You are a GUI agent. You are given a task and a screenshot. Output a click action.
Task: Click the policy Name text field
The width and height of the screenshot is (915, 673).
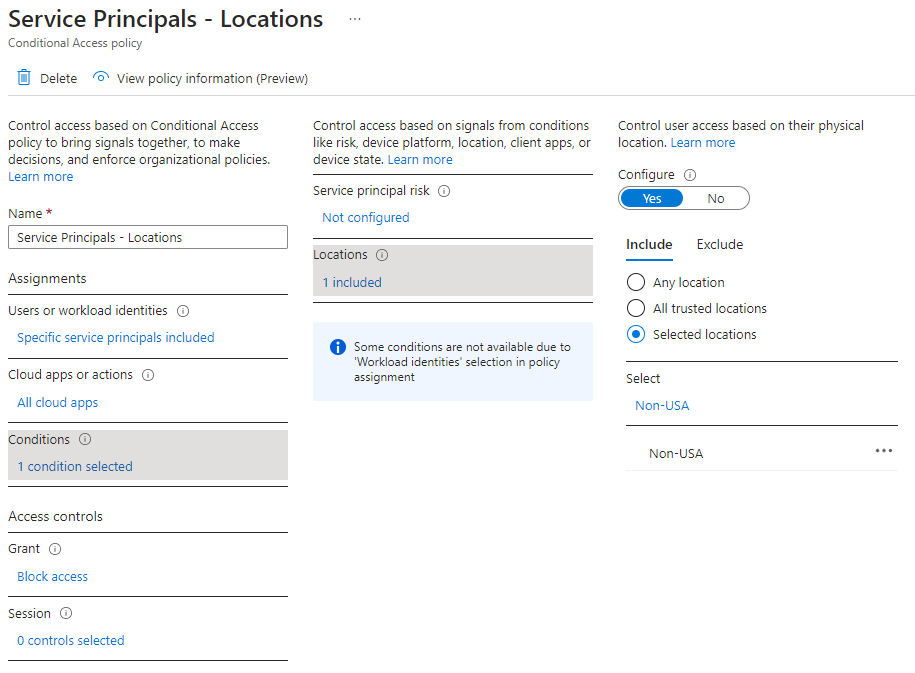point(147,238)
